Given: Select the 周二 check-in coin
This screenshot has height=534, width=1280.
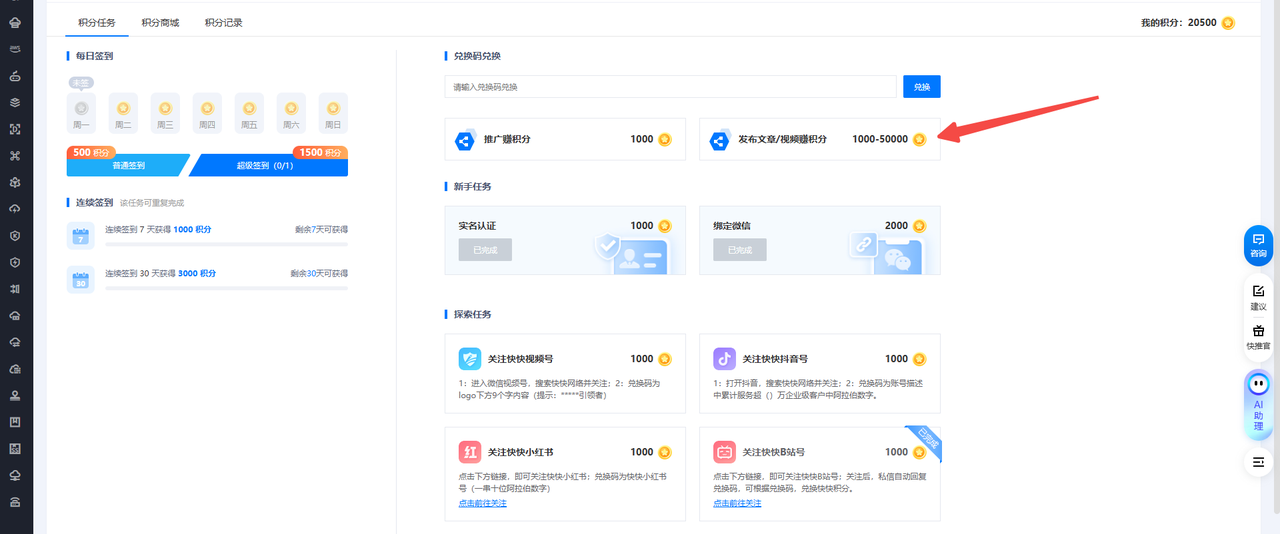Looking at the screenshot, I should coord(123,108).
